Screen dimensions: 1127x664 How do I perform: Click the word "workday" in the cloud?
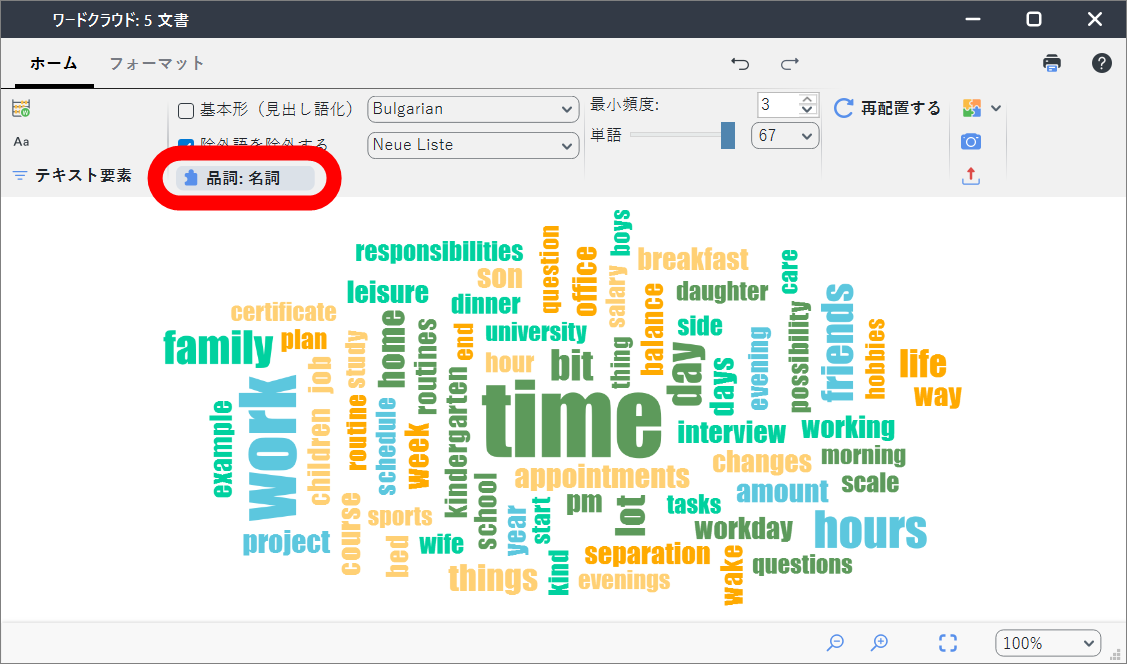[x=744, y=530]
